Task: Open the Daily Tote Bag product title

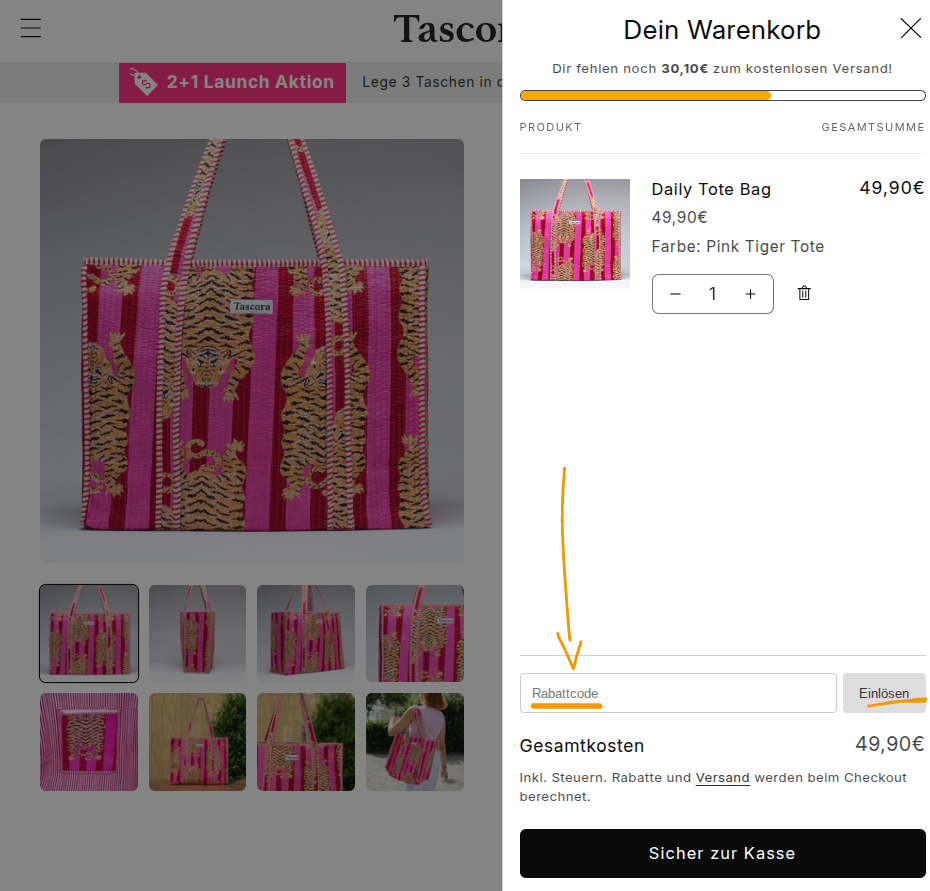Action: (710, 189)
